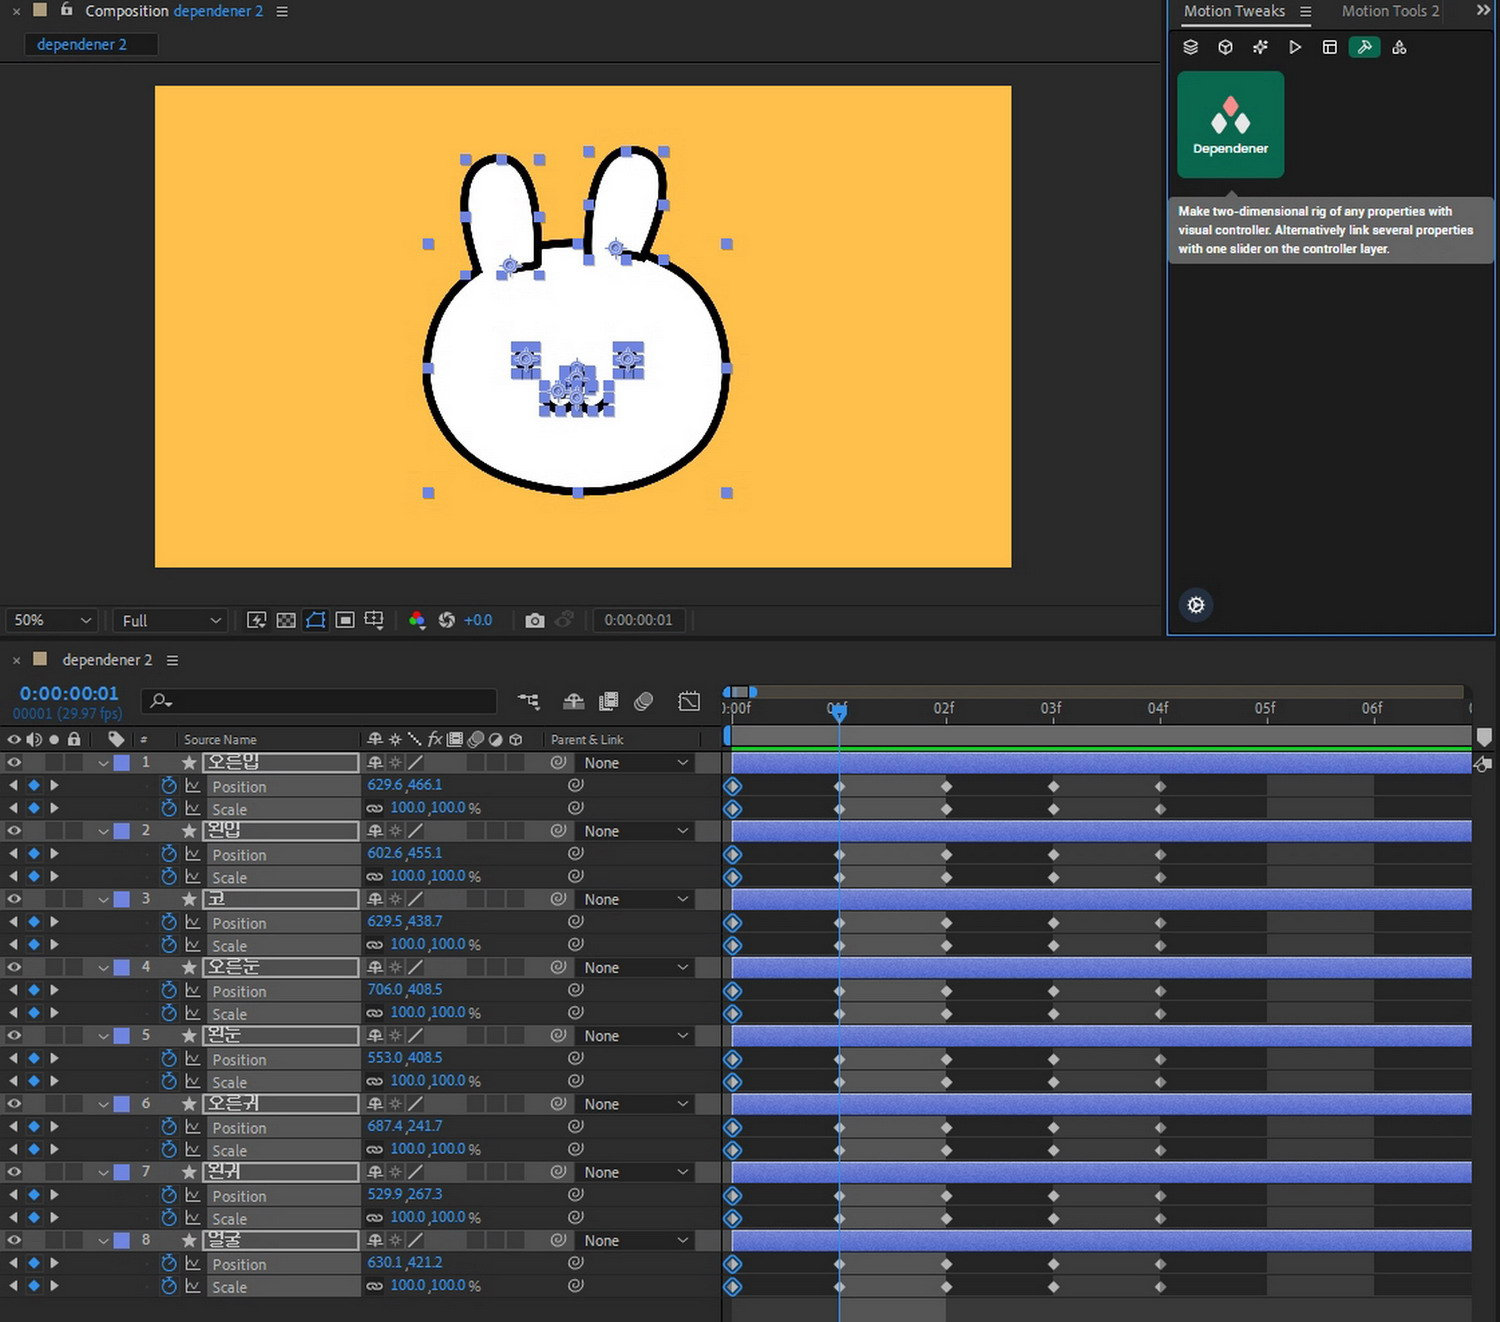The height and width of the screenshot is (1322, 1500).
Task: Hide layer 8 using its eye icon
Action: pos(14,1240)
